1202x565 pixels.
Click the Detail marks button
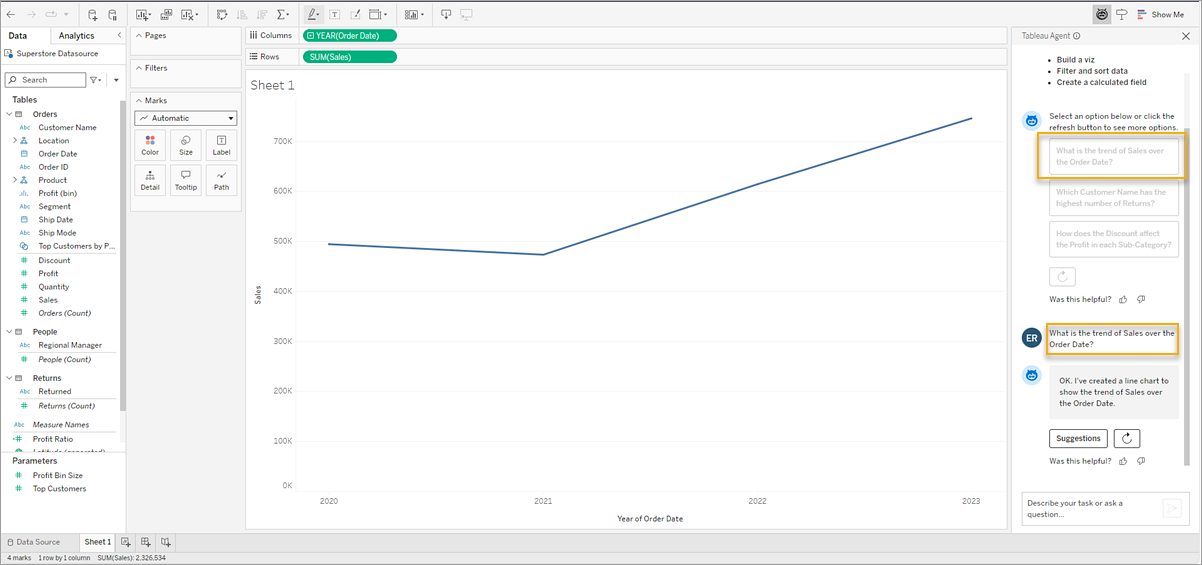point(150,180)
